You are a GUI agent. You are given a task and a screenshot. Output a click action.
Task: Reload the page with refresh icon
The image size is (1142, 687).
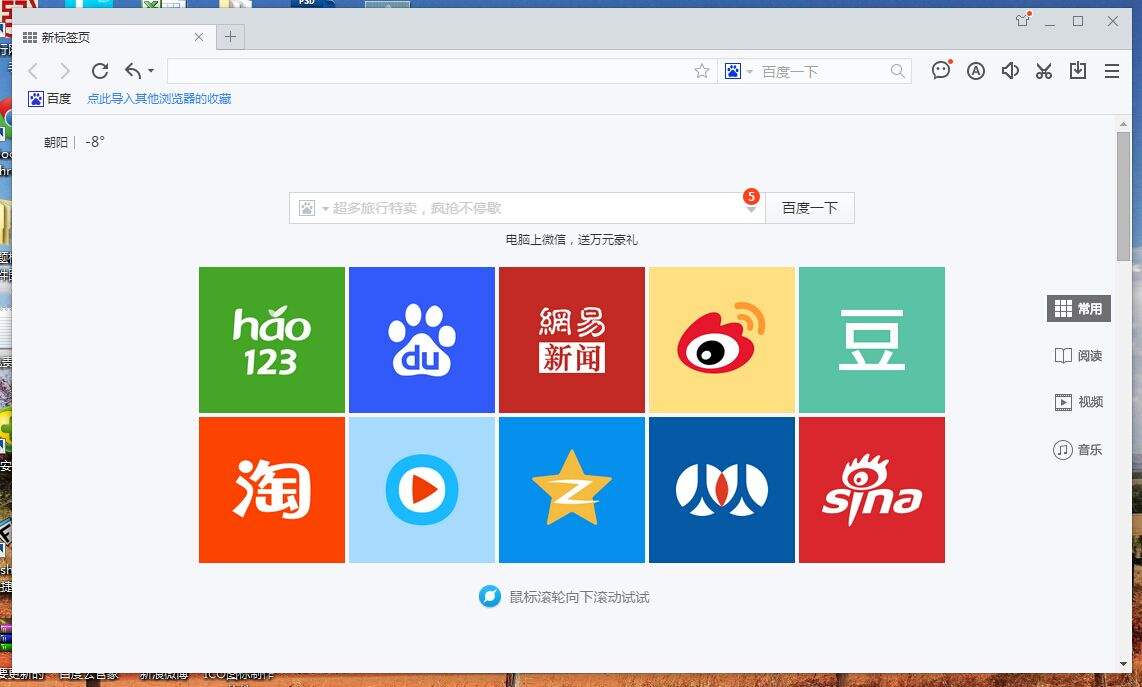100,71
